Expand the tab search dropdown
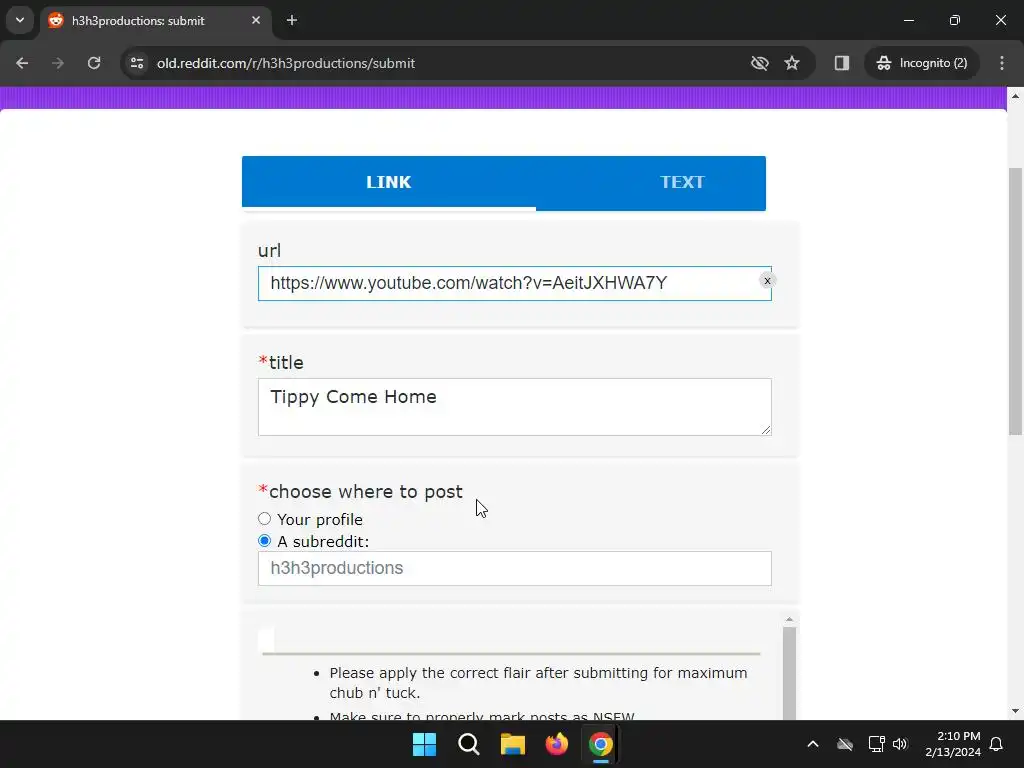This screenshot has height=768, width=1024. click(20, 20)
